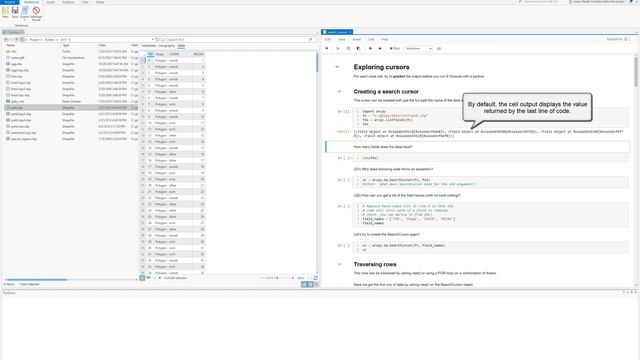The image size is (640, 360).
Task: Click the Shape column header in table preview
Action: [160, 54]
